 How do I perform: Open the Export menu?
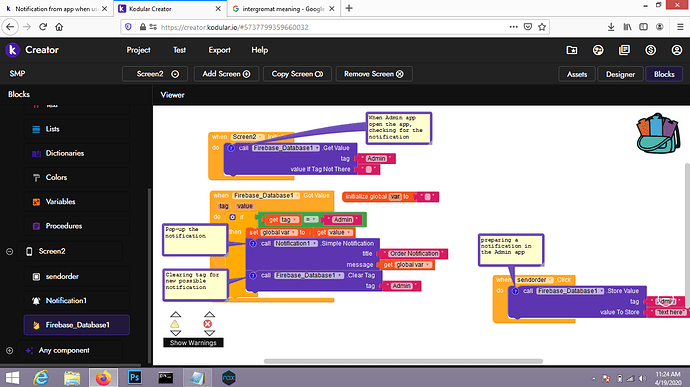coord(219,50)
